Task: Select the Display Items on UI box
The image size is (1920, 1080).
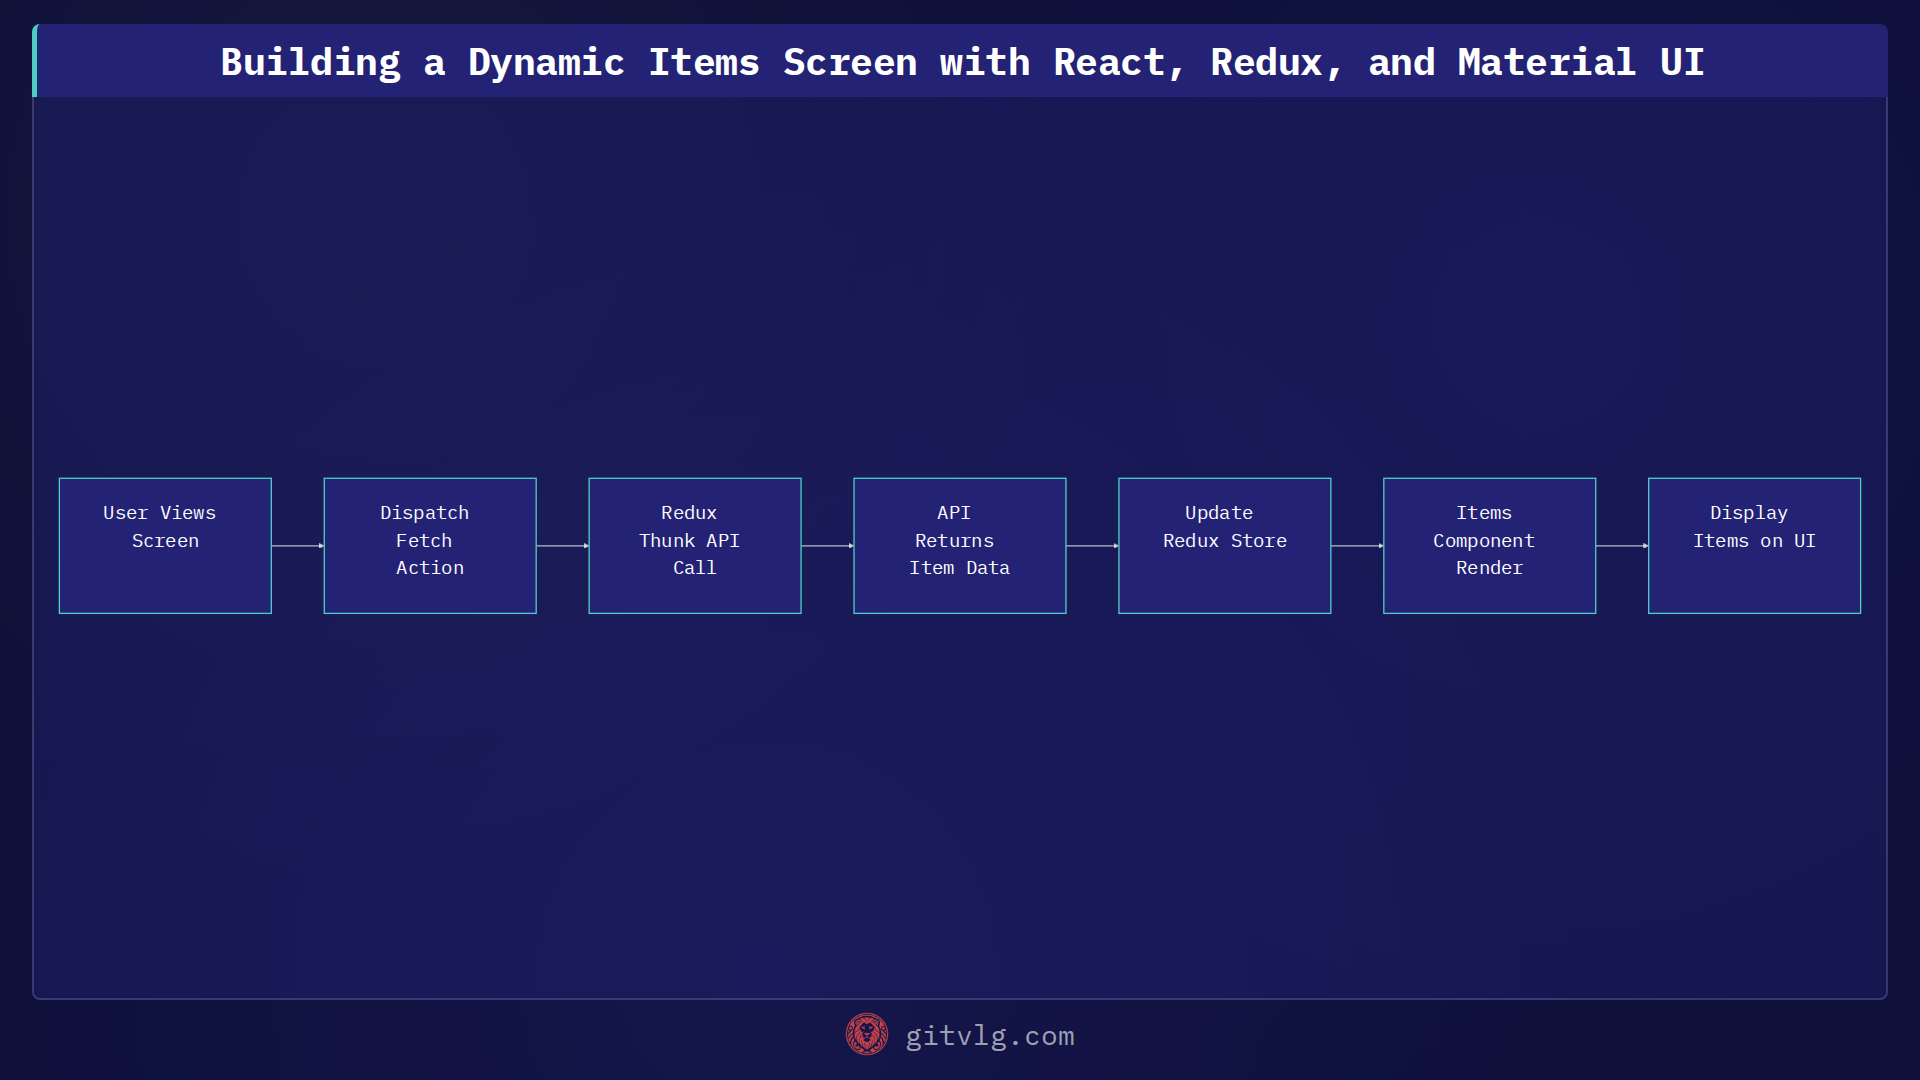Action: [1755, 546]
